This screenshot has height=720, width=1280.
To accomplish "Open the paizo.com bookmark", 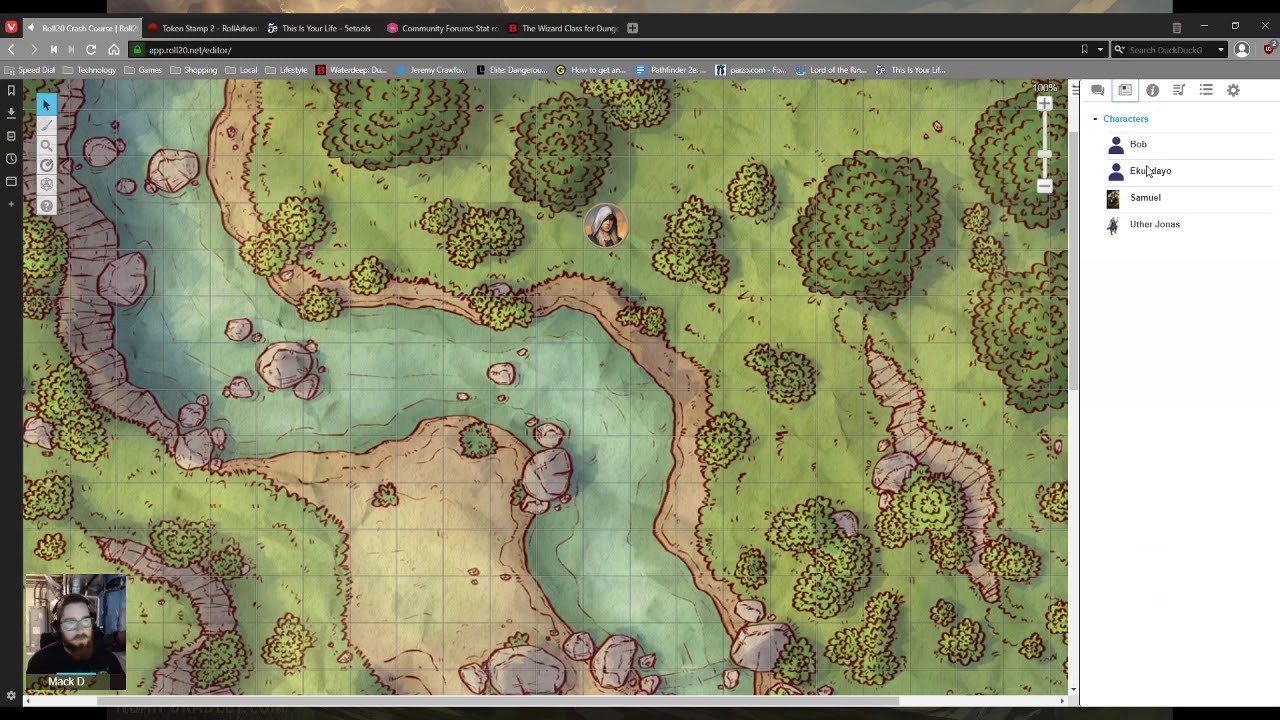I will [751, 70].
